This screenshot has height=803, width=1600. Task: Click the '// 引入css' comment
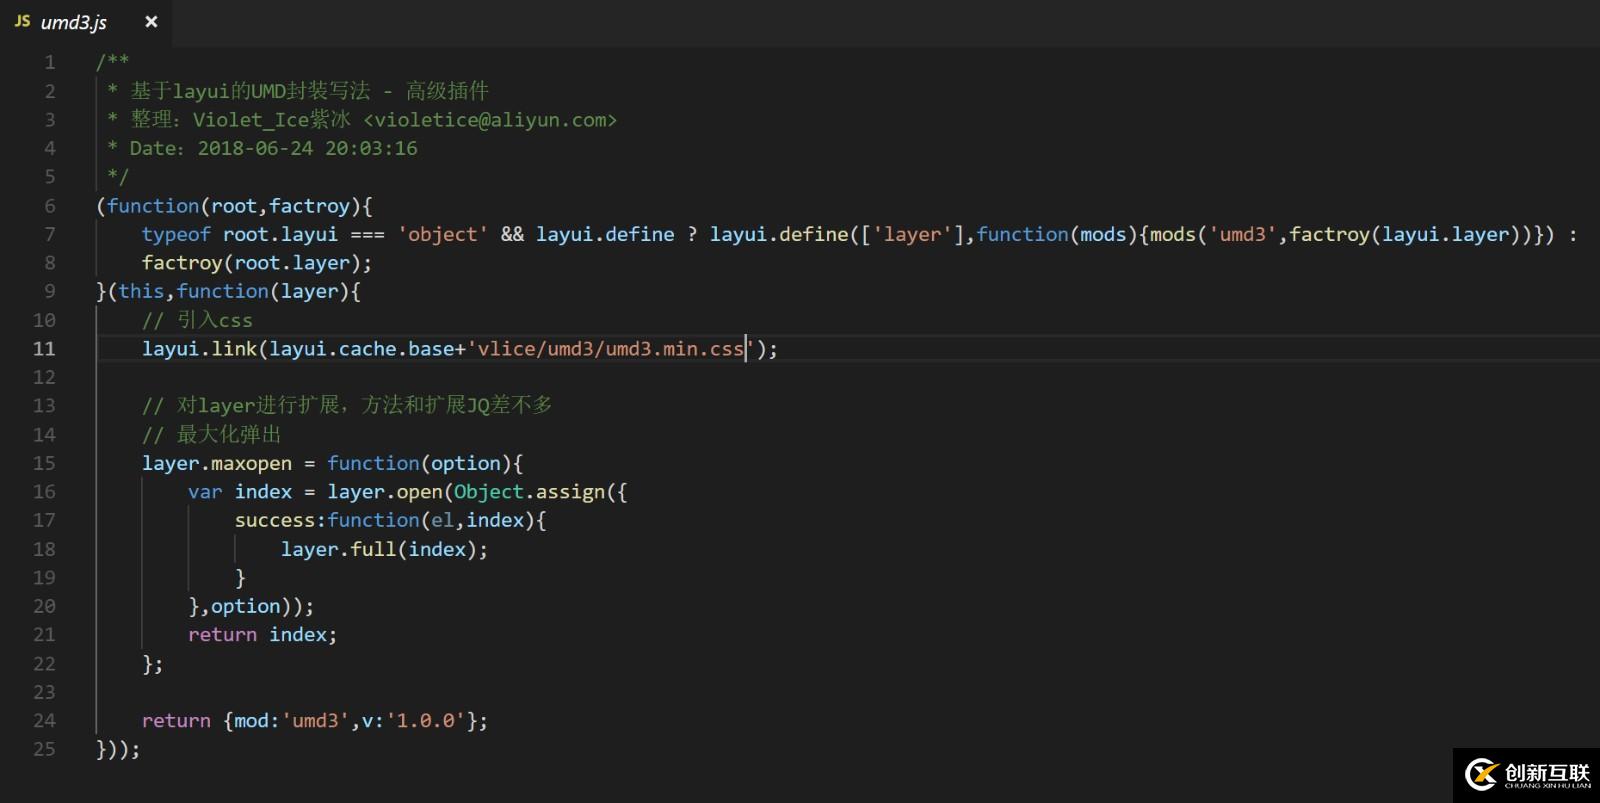(x=197, y=320)
